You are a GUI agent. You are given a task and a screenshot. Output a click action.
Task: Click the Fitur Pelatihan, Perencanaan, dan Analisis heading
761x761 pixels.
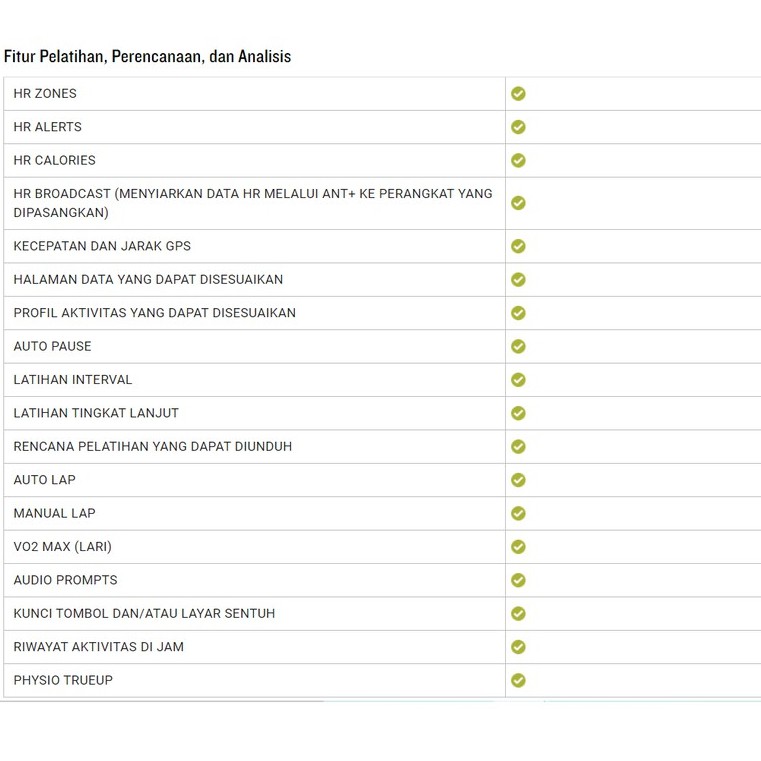[x=148, y=57]
